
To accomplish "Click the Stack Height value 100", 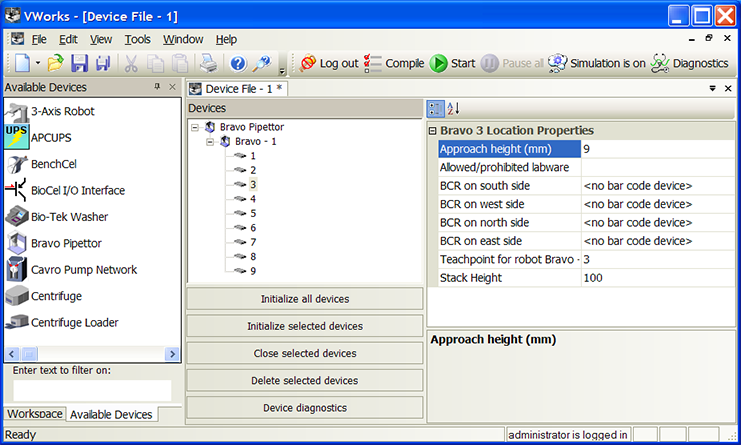I will coord(657,278).
